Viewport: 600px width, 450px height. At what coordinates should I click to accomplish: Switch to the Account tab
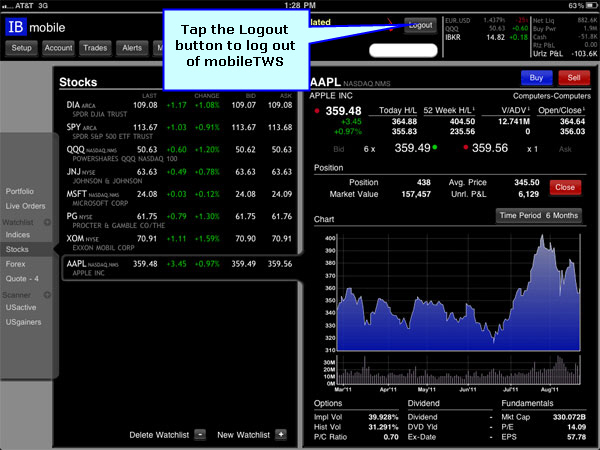coord(58,48)
